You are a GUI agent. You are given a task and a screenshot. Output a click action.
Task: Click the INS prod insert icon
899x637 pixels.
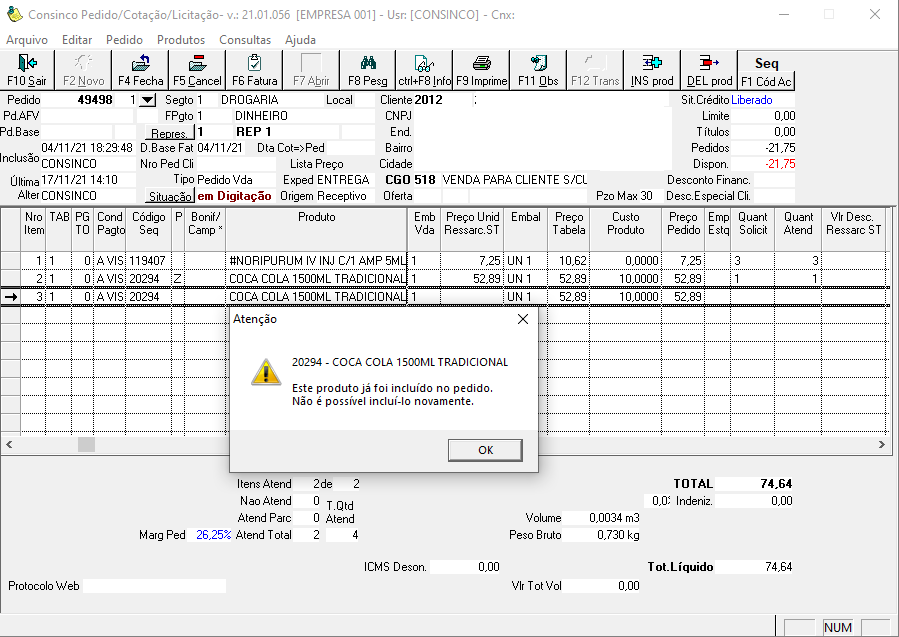pos(652,62)
